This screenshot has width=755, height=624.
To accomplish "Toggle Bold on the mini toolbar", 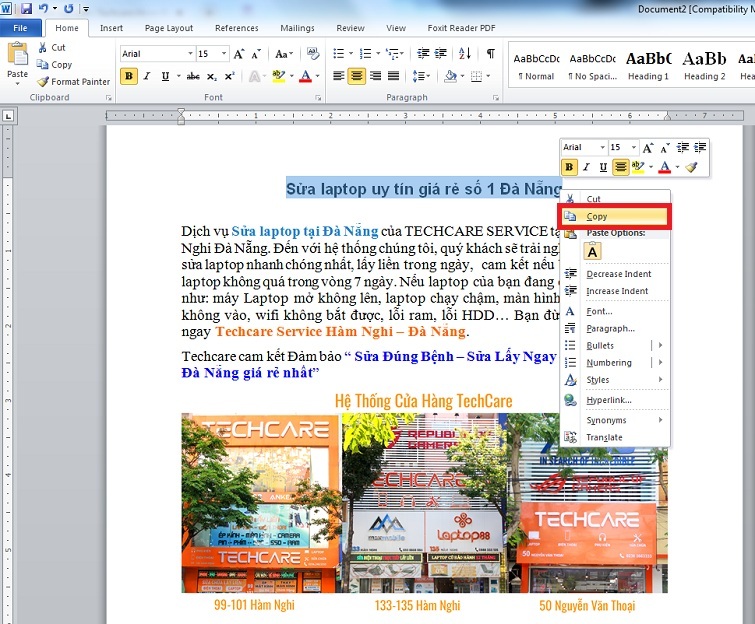I will pos(570,167).
